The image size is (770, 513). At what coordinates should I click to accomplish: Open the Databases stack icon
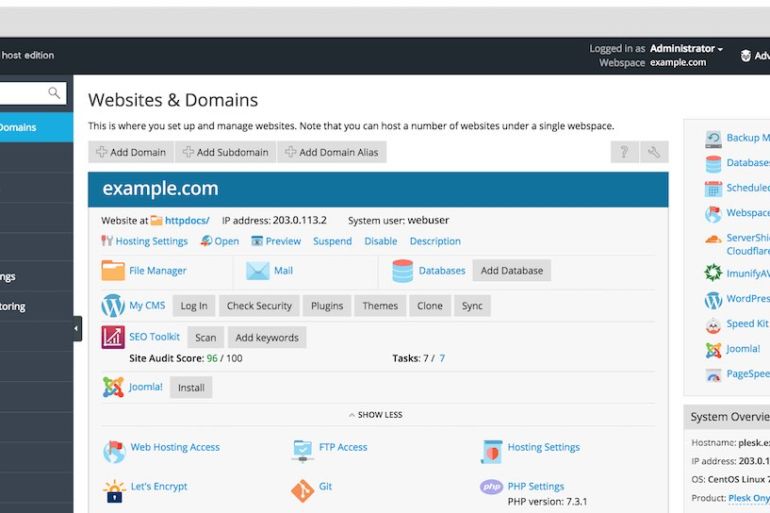pyautogui.click(x=403, y=271)
